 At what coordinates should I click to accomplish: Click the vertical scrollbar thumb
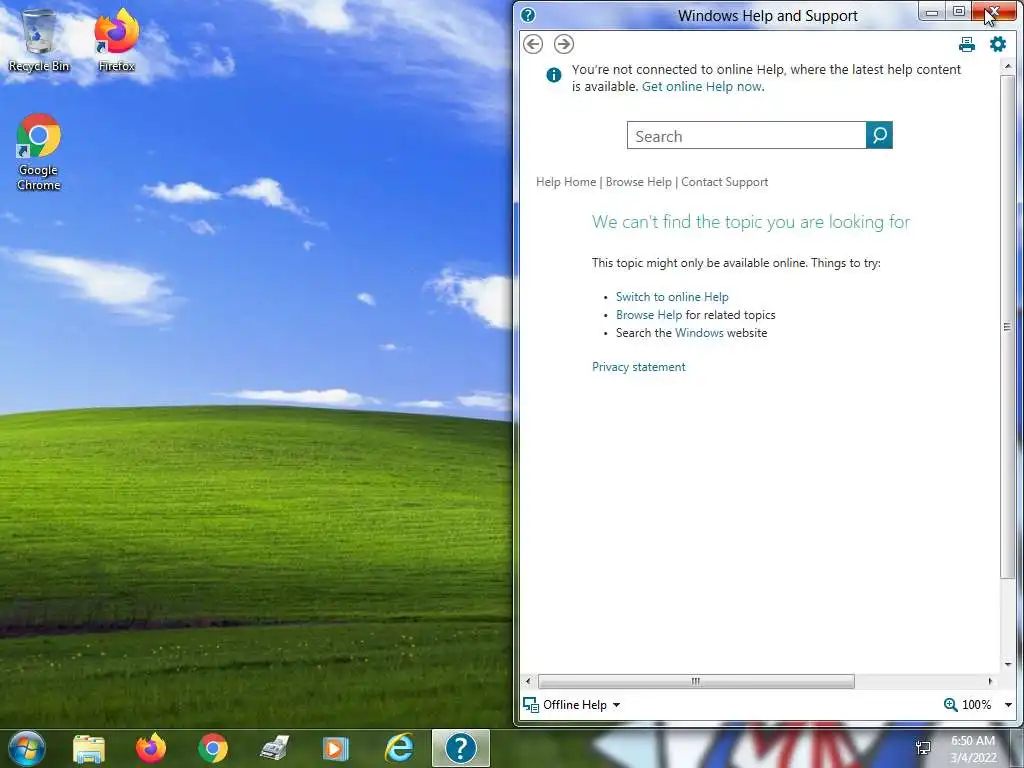click(x=1007, y=327)
